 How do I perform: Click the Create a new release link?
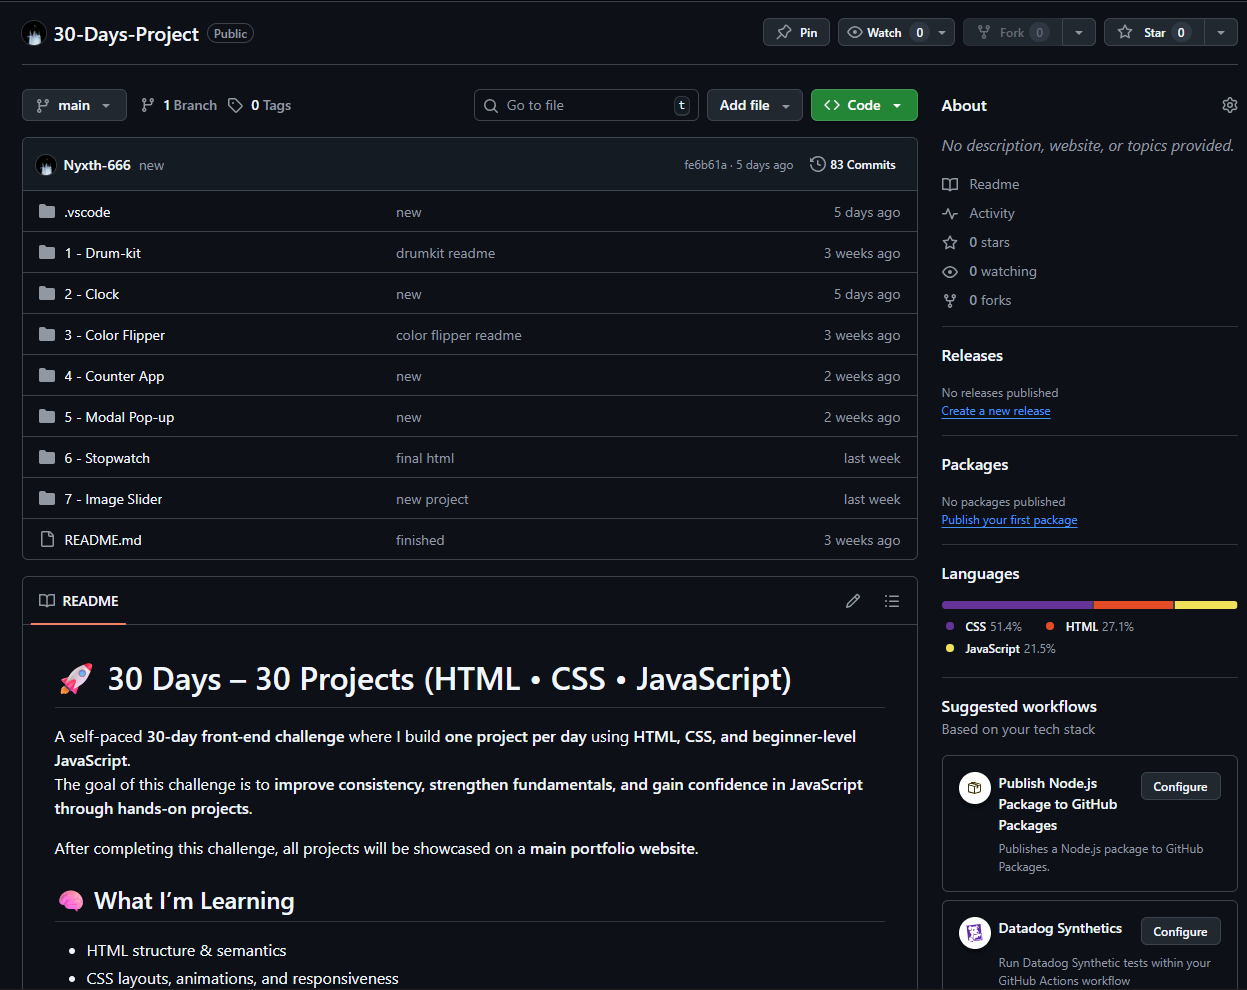[x=995, y=411]
